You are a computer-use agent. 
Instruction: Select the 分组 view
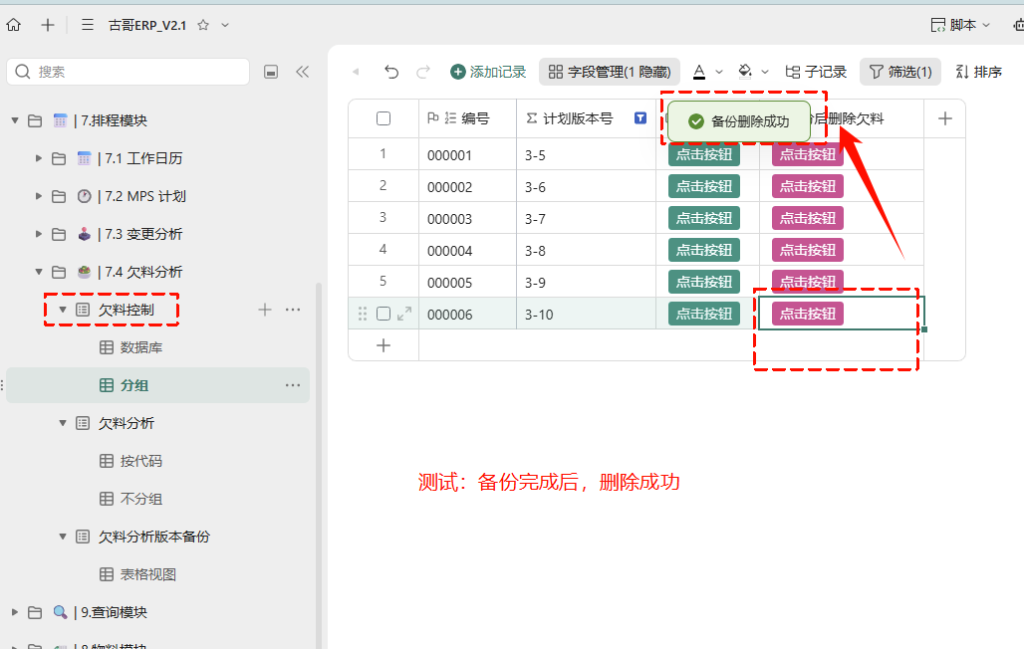click(x=157, y=385)
